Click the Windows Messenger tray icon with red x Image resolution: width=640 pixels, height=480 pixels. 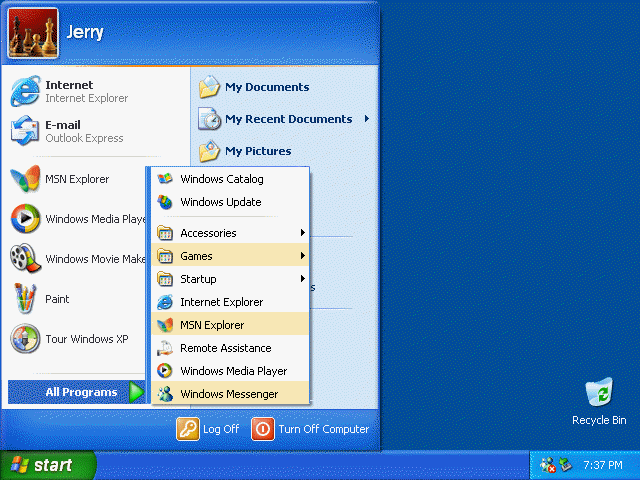click(x=547, y=464)
